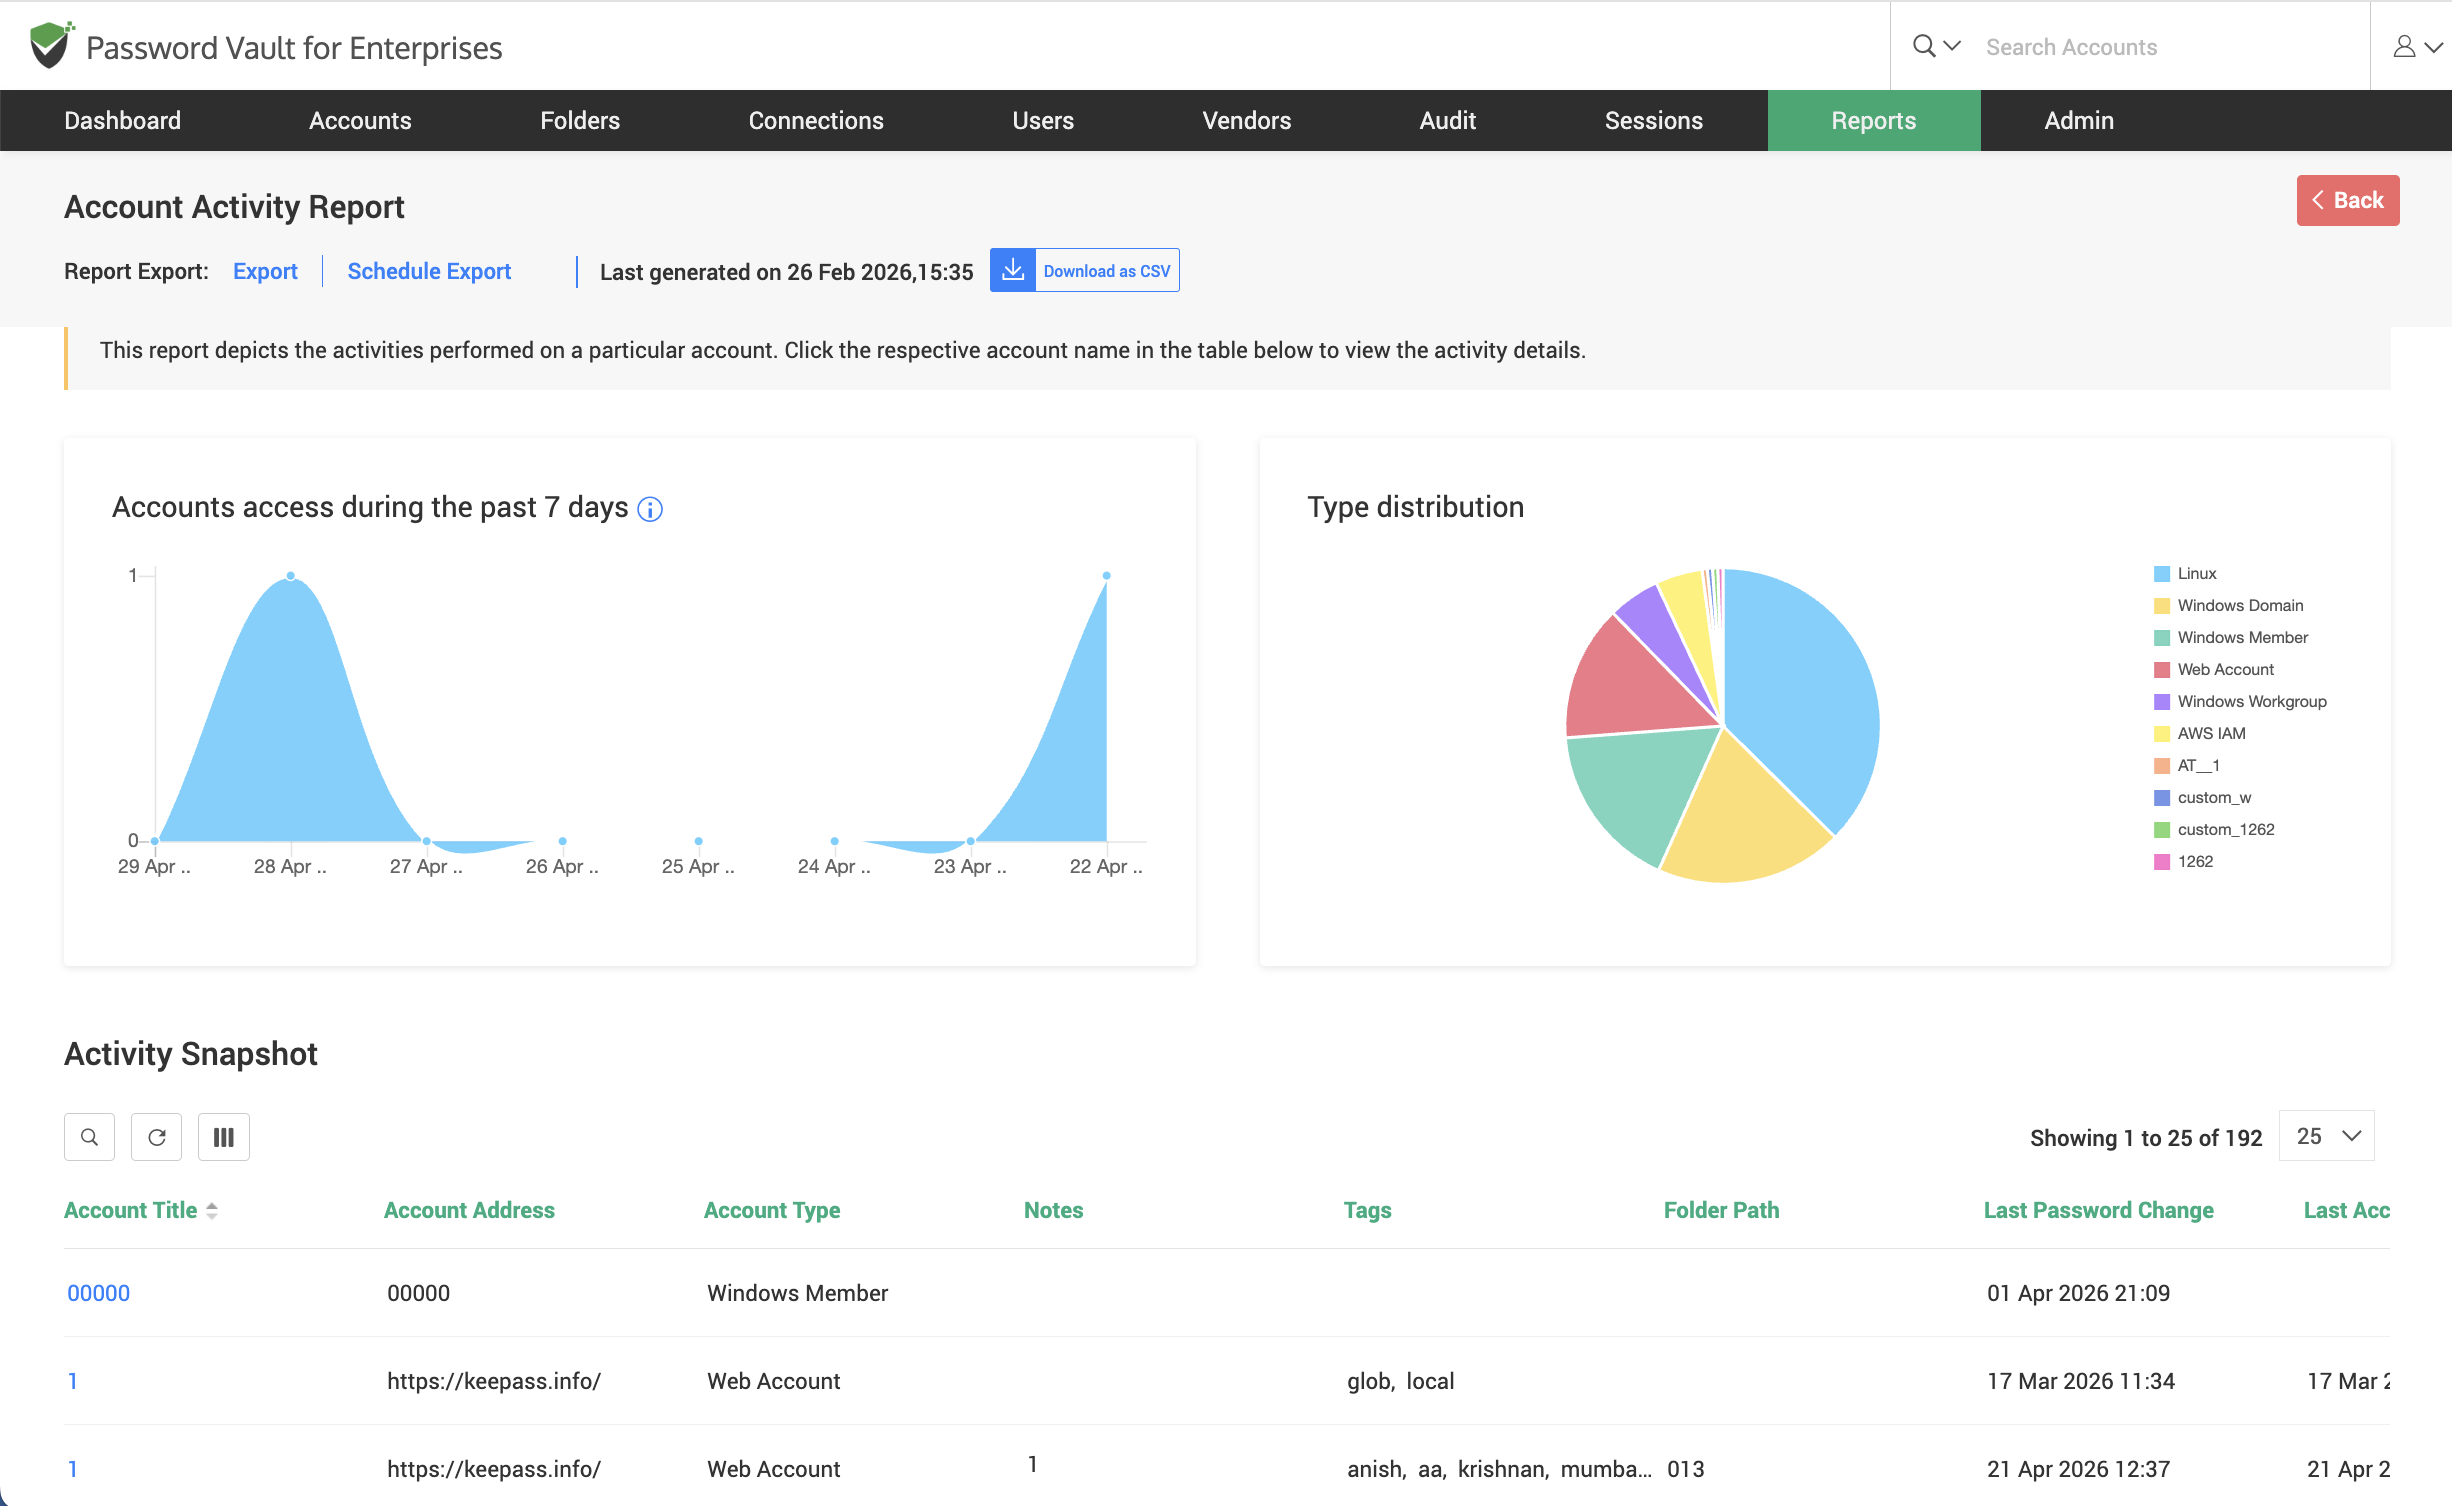
Task: Click the Tags column header
Action: click(1367, 1210)
